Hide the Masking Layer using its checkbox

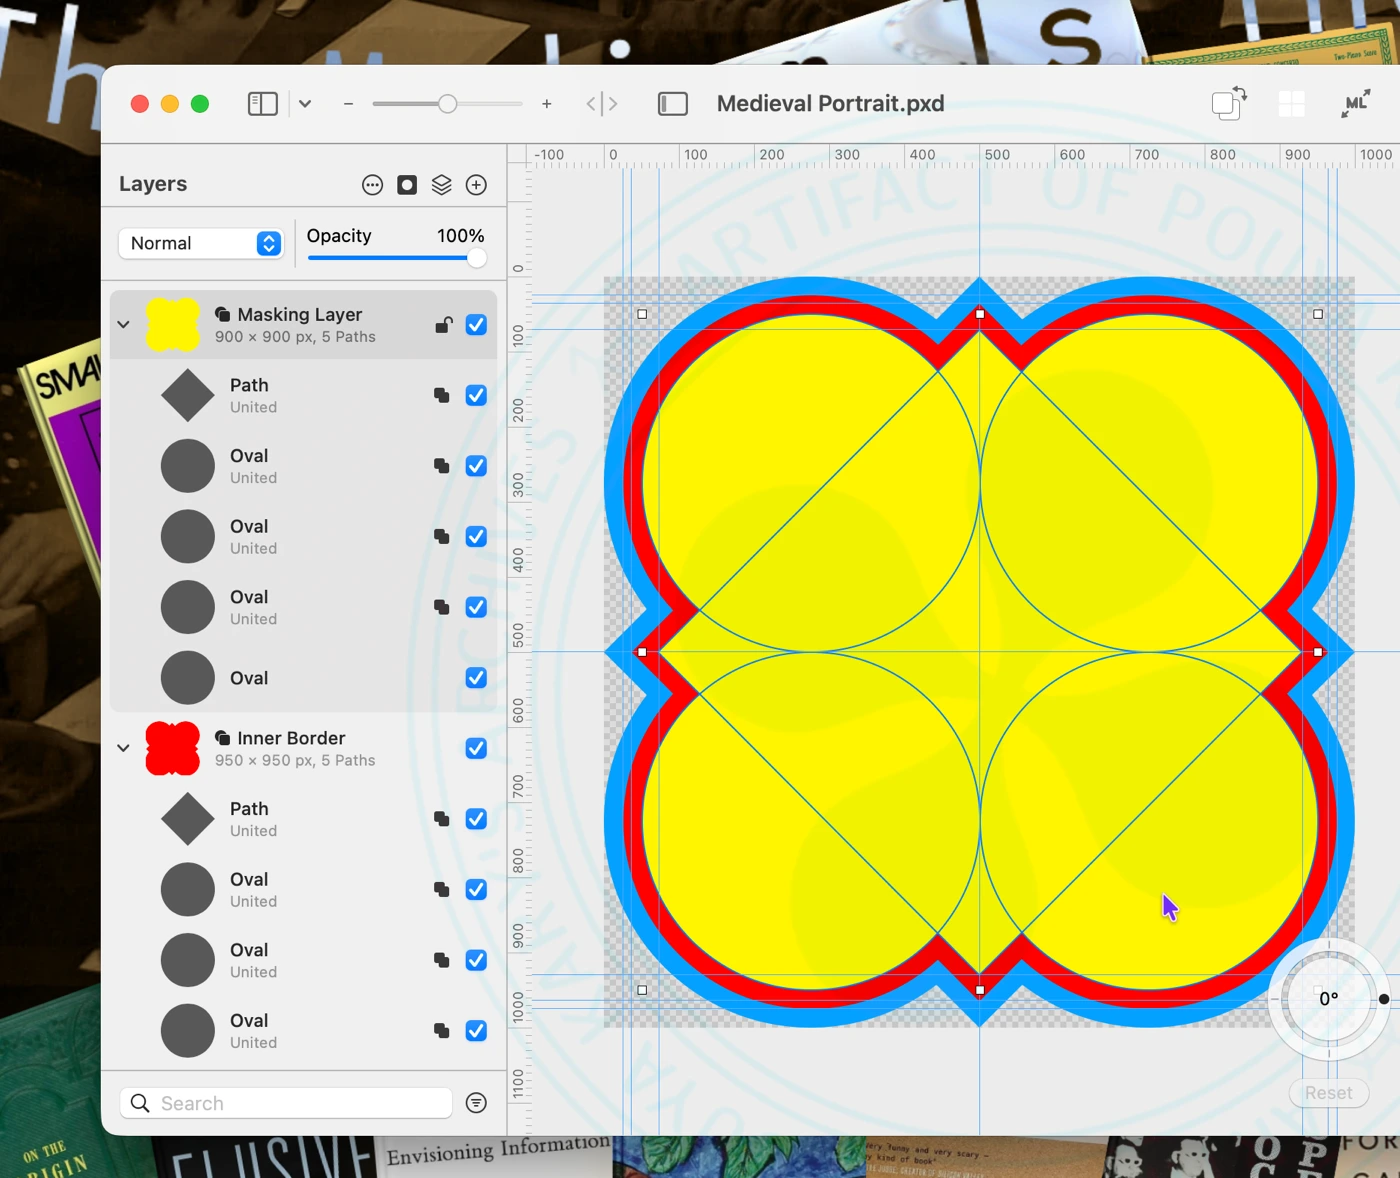(476, 325)
